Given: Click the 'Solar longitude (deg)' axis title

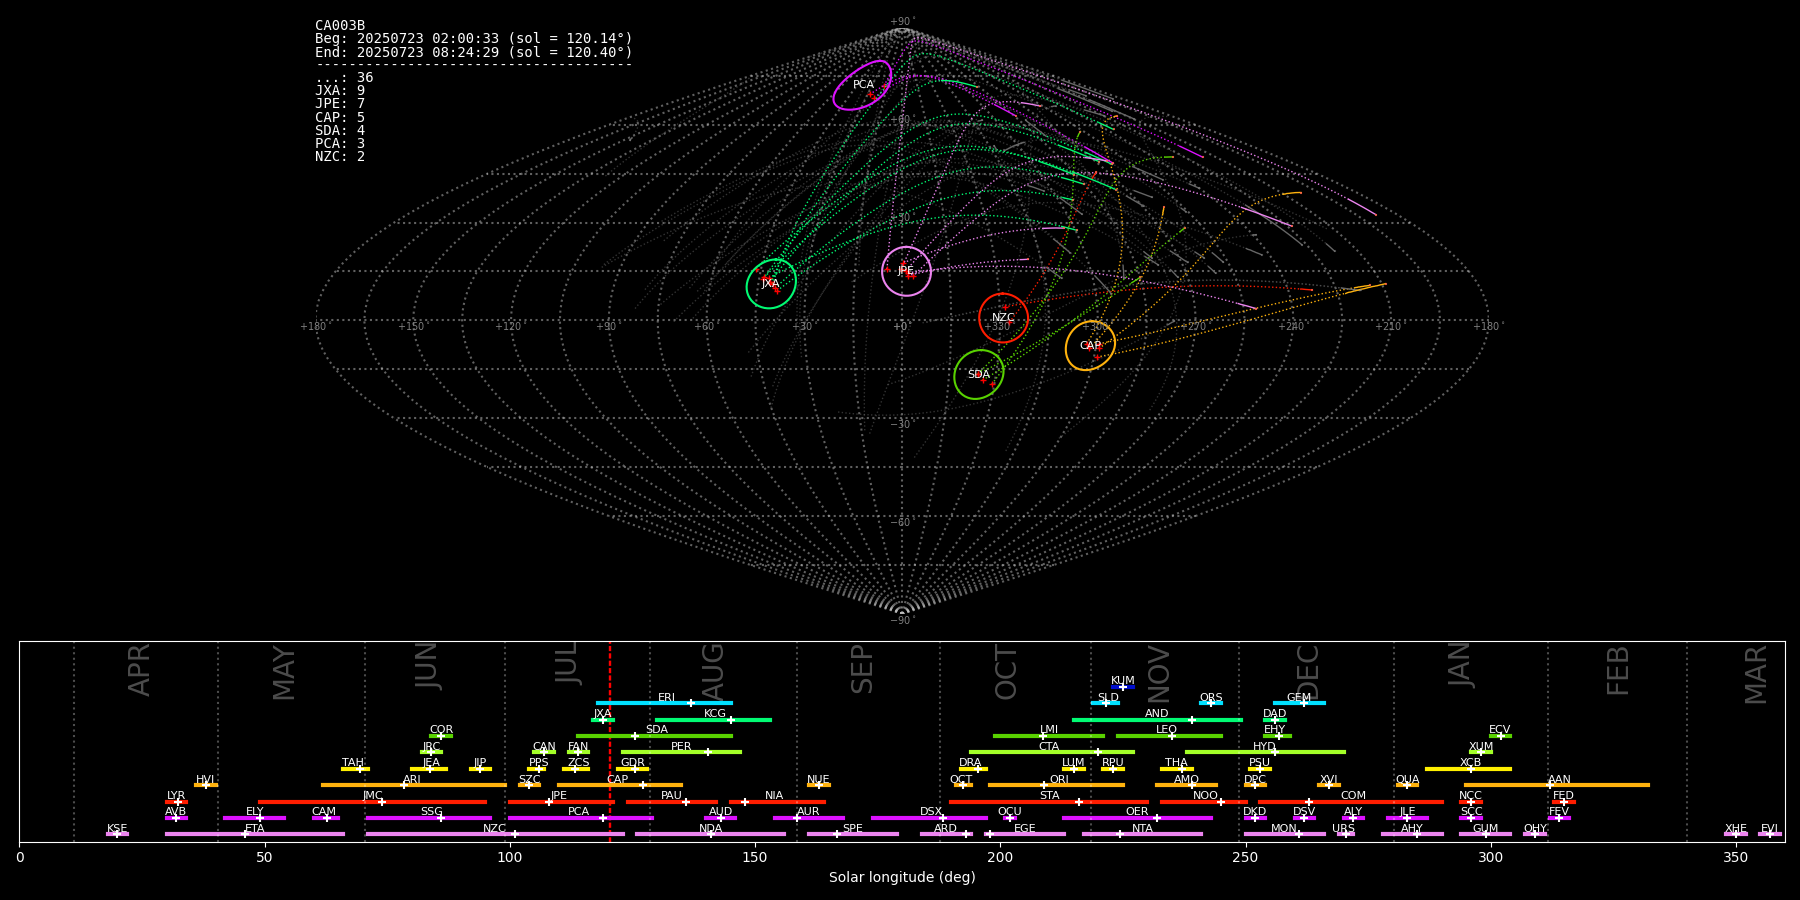Looking at the screenshot, I should point(902,878).
